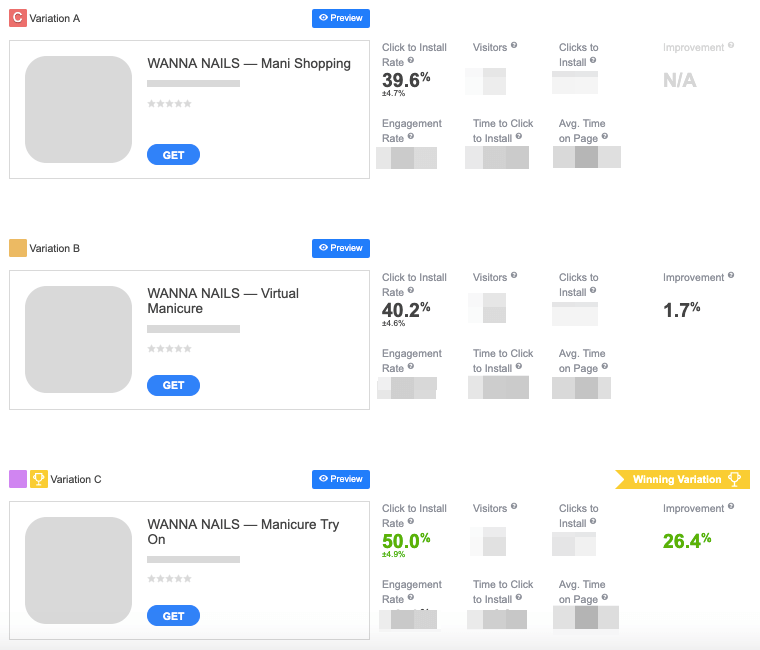Click the Variation B label
This screenshot has height=650, width=760.
[x=54, y=248]
